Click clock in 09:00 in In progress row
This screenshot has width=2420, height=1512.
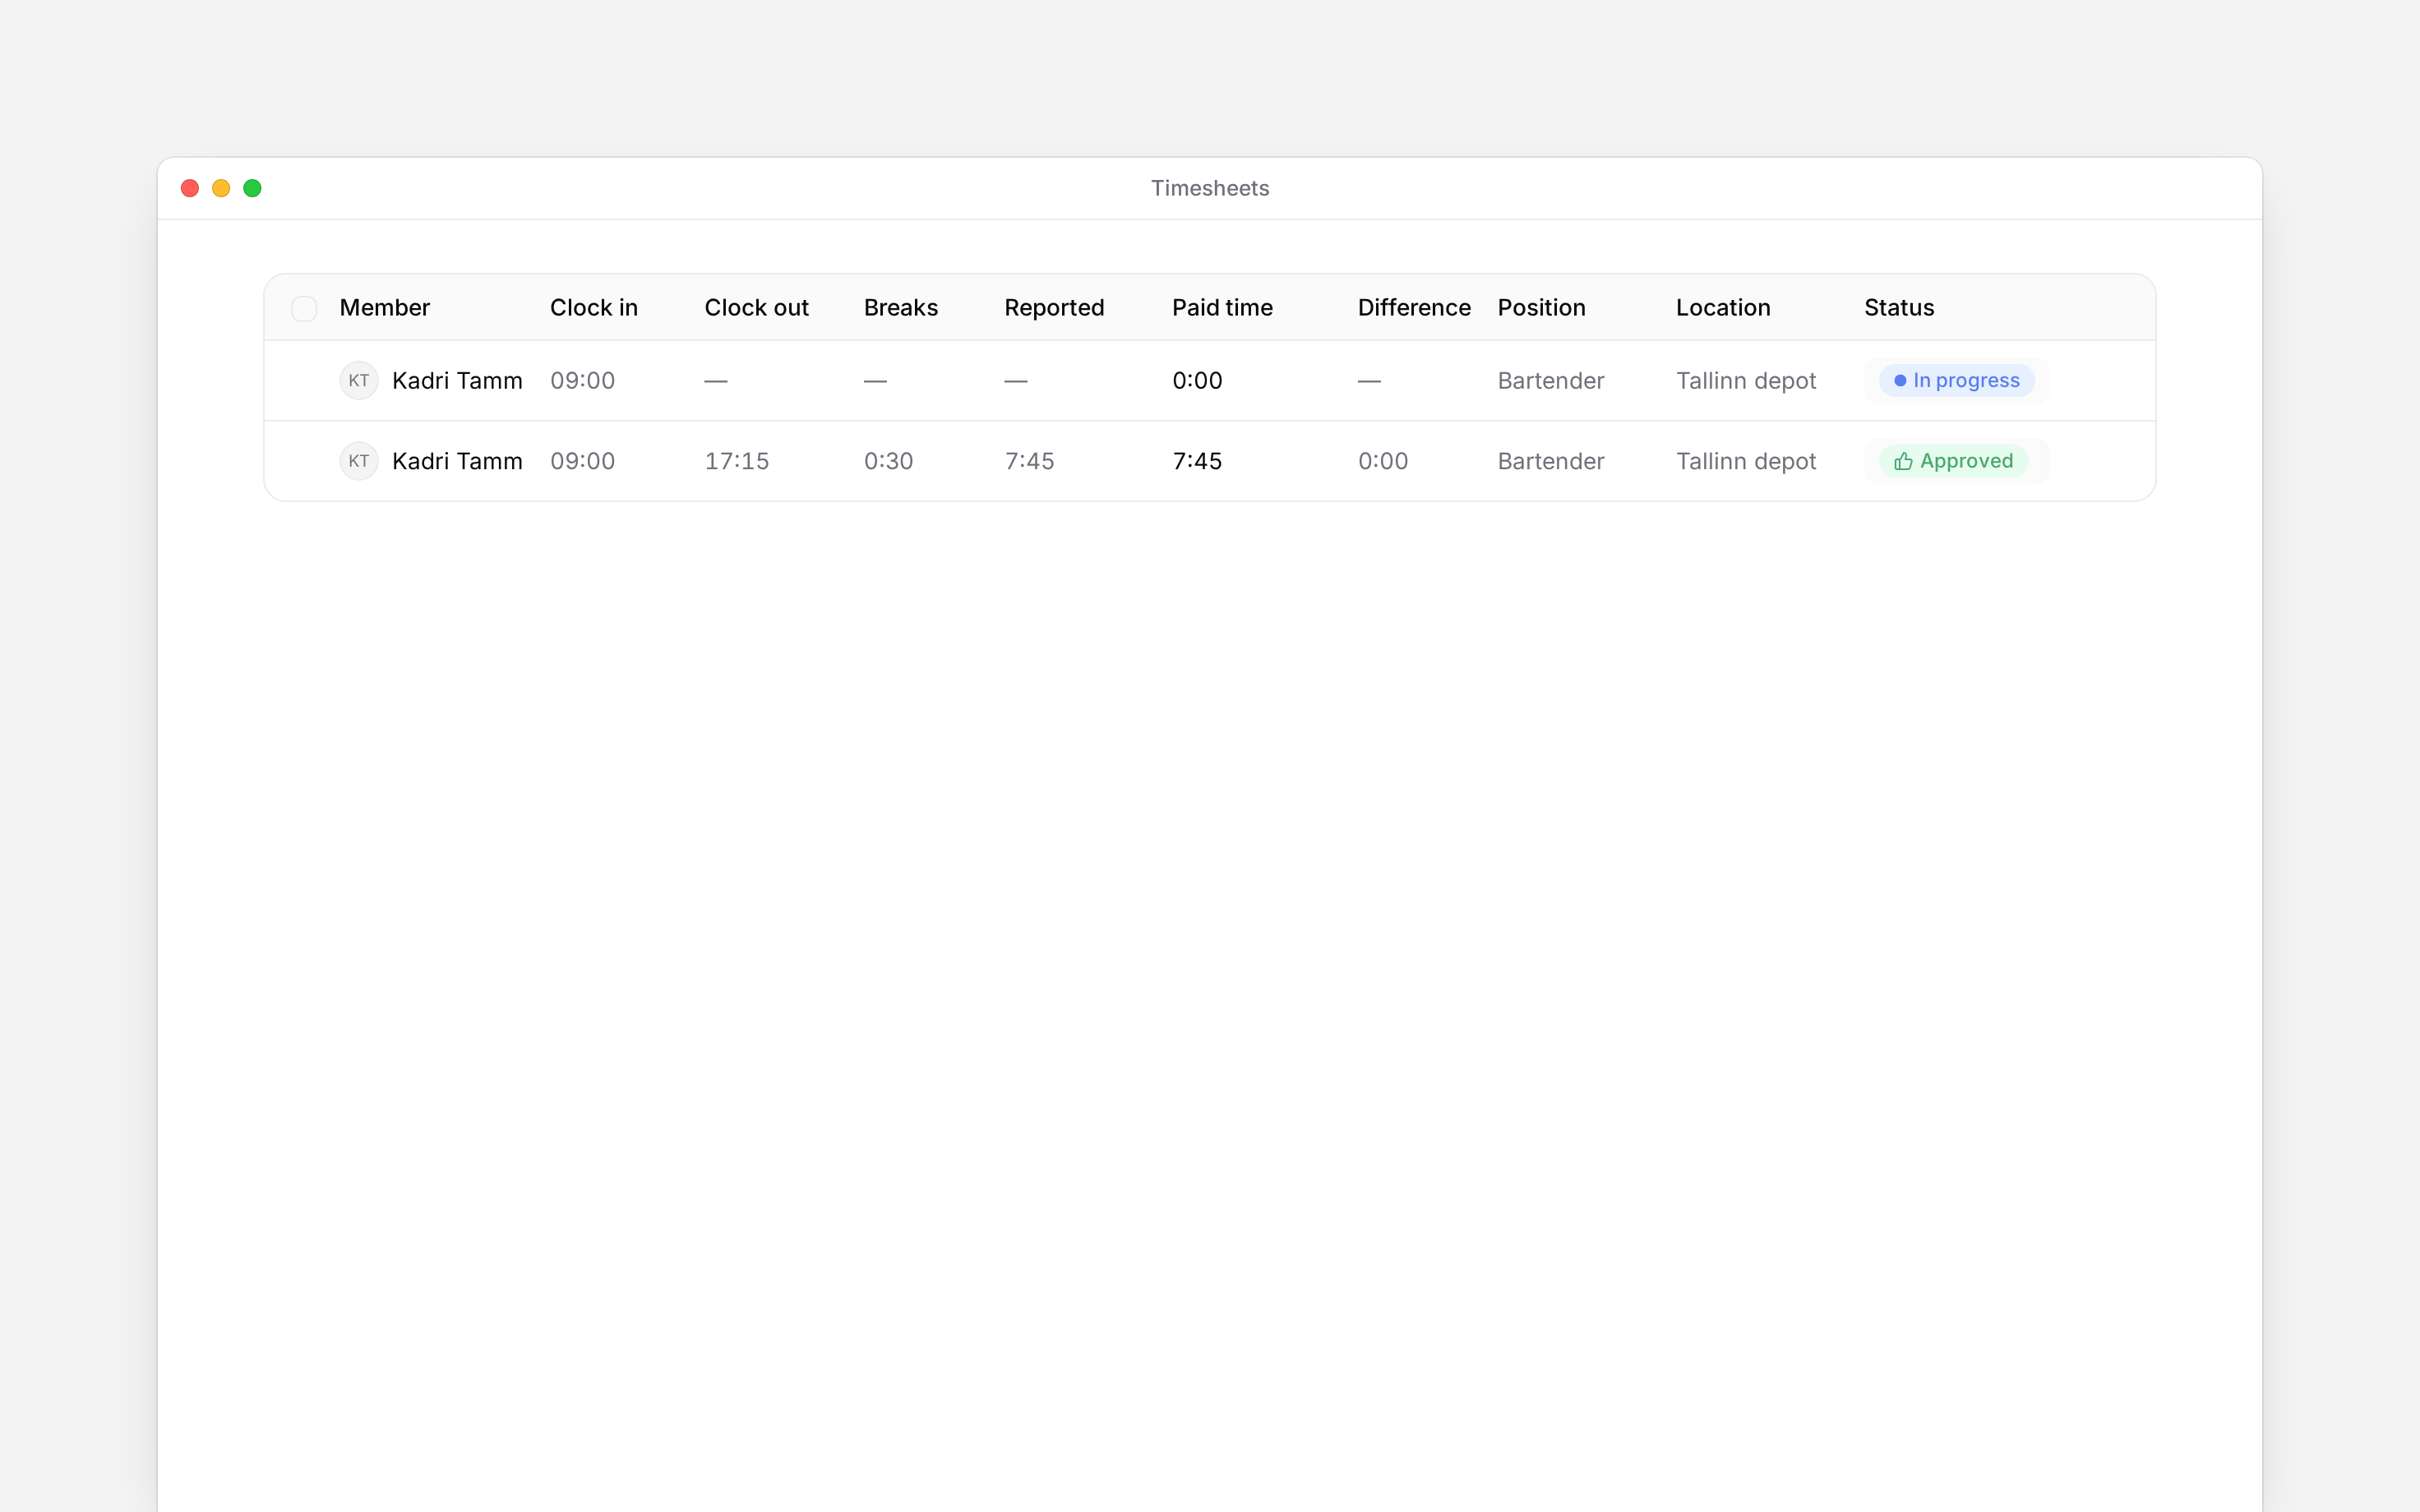click(x=583, y=381)
